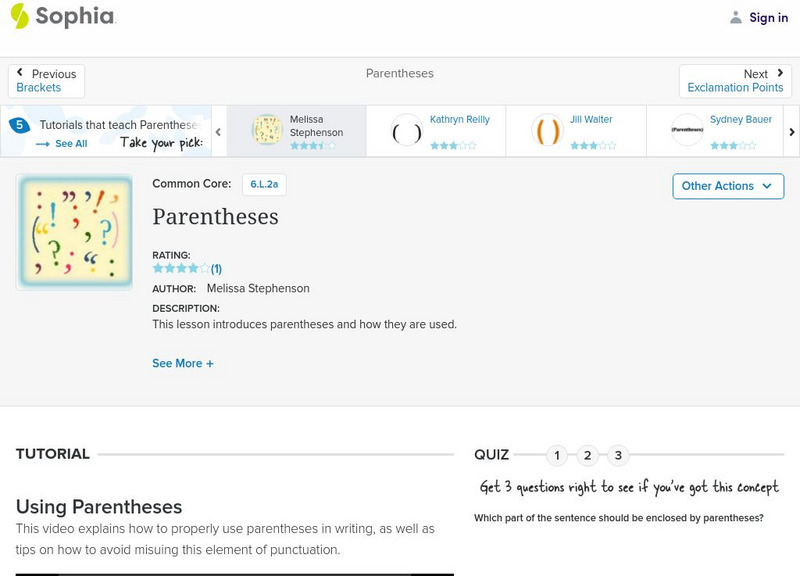This screenshot has width=800, height=576.
Task: Click the Sign in user icon
Action: 736,17
